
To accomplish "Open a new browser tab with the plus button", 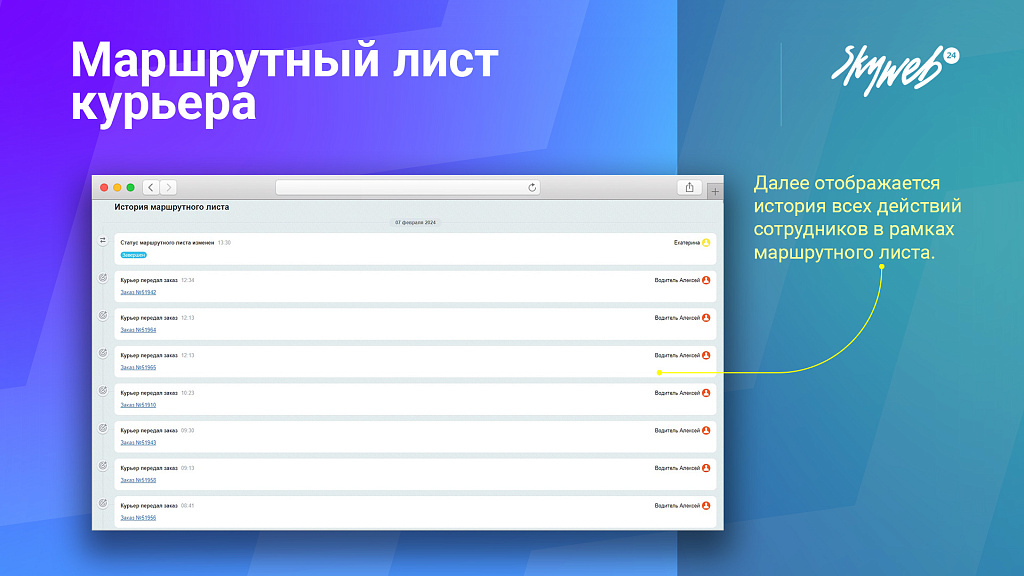I will pyautogui.click(x=714, y=188).
